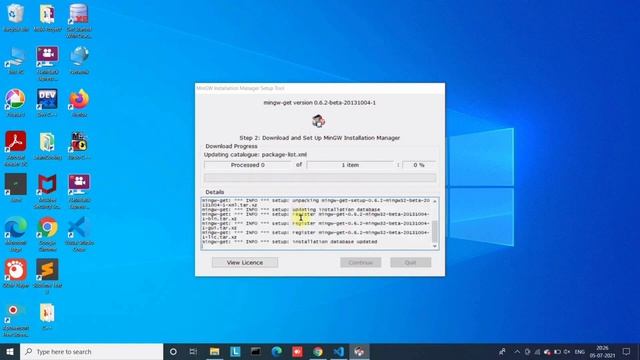Click the 'Processed 0' field

[248, 165]
